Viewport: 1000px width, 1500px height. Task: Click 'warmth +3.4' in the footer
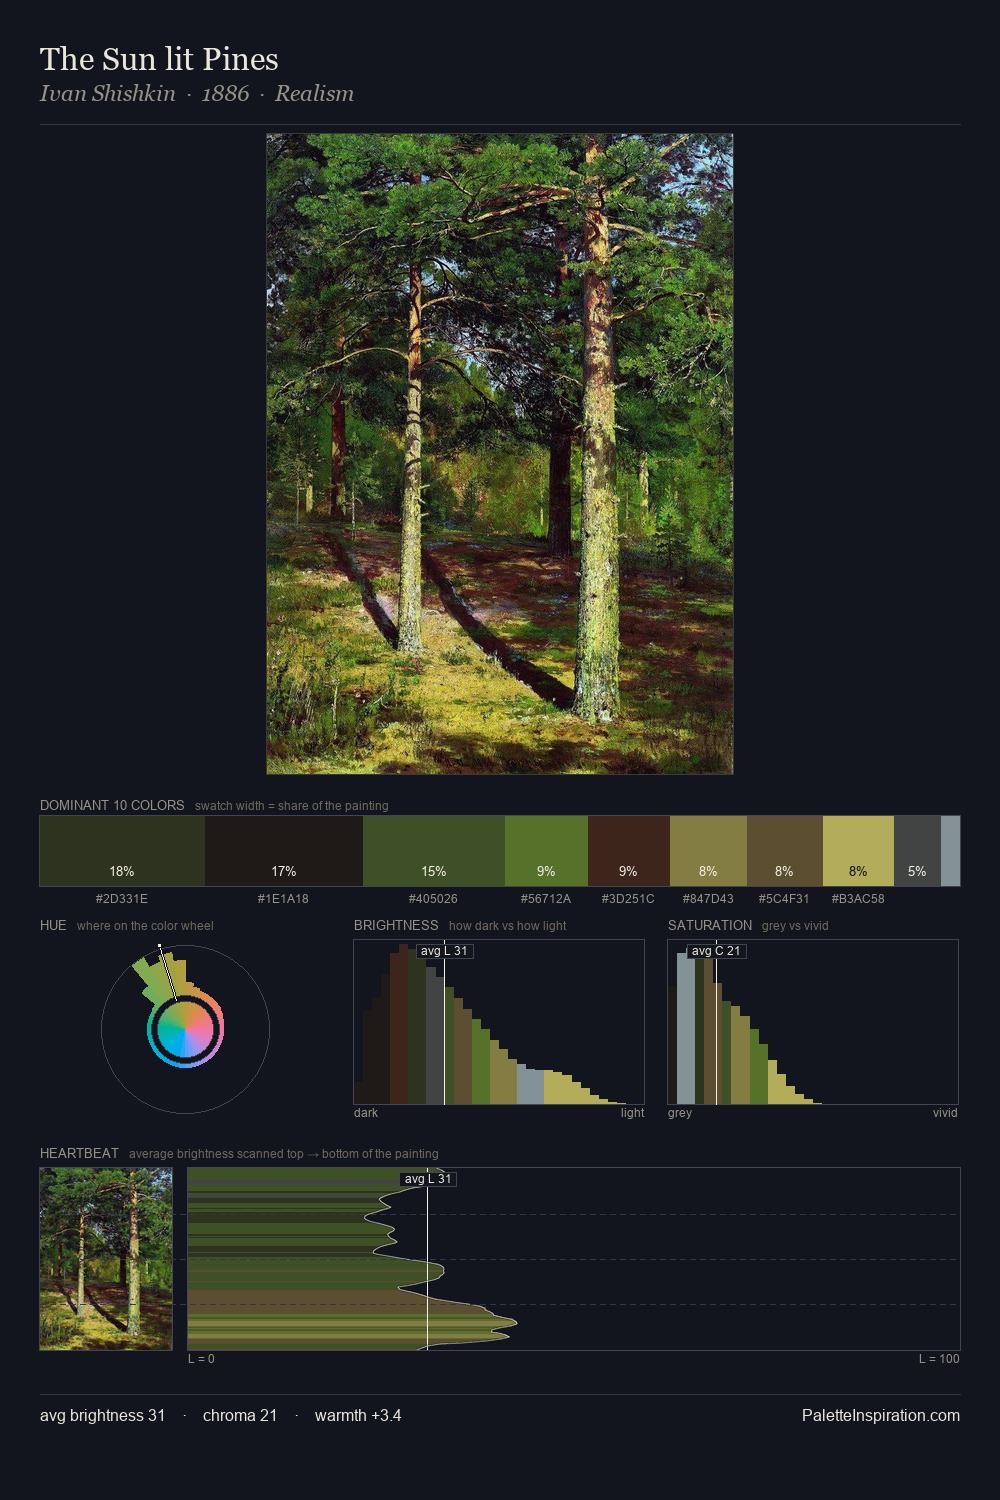pos(358,1416)
